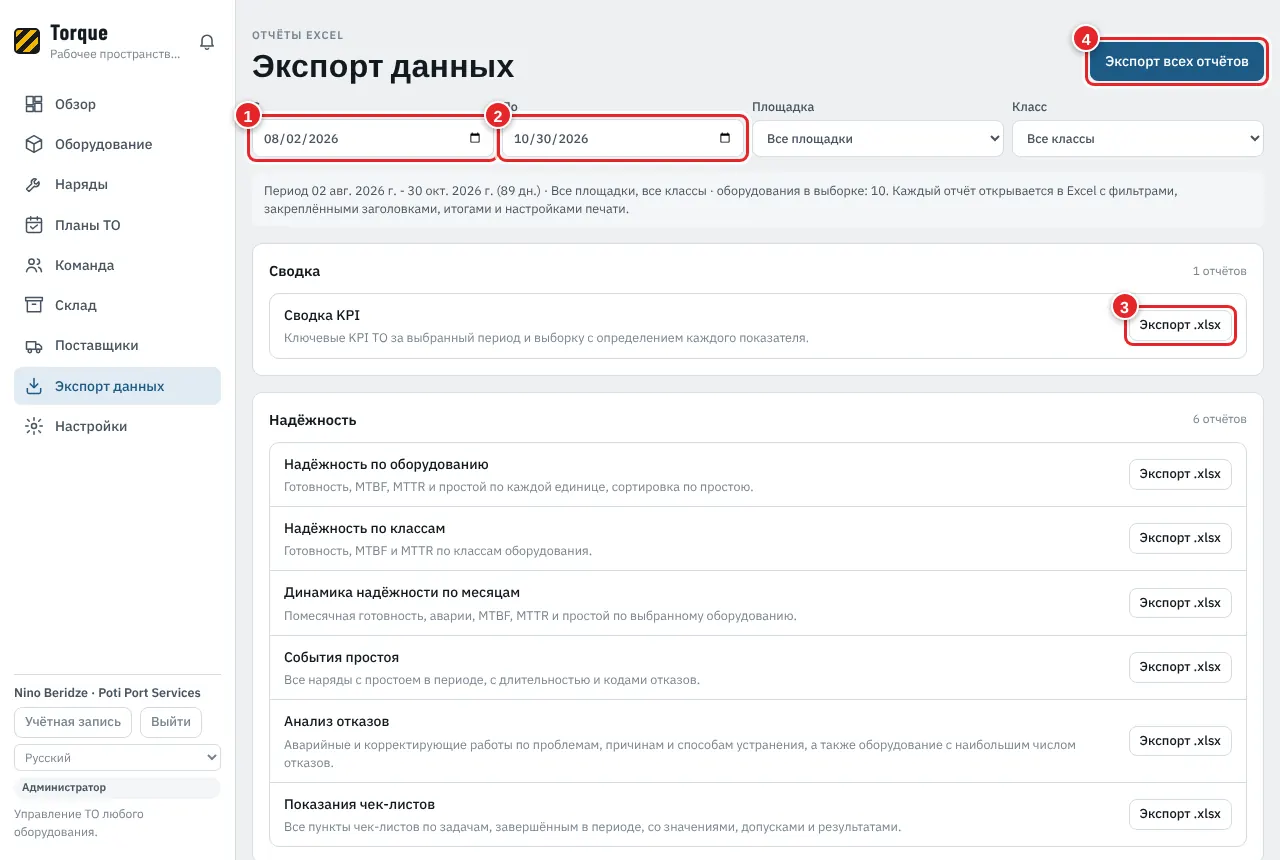This screenshot has height=860, width=1280.
Task: Go to Обзор in sidebar
Action: tap(117, 104)
